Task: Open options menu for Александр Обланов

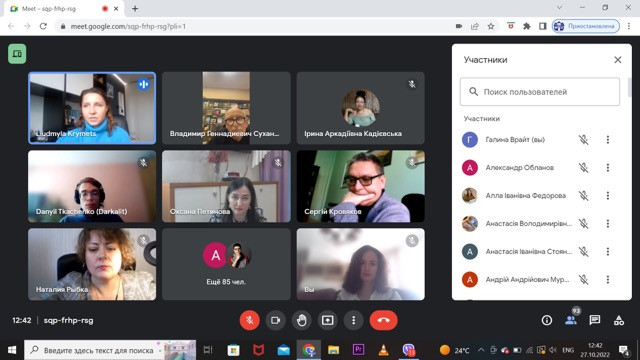Action: point(608,168)
